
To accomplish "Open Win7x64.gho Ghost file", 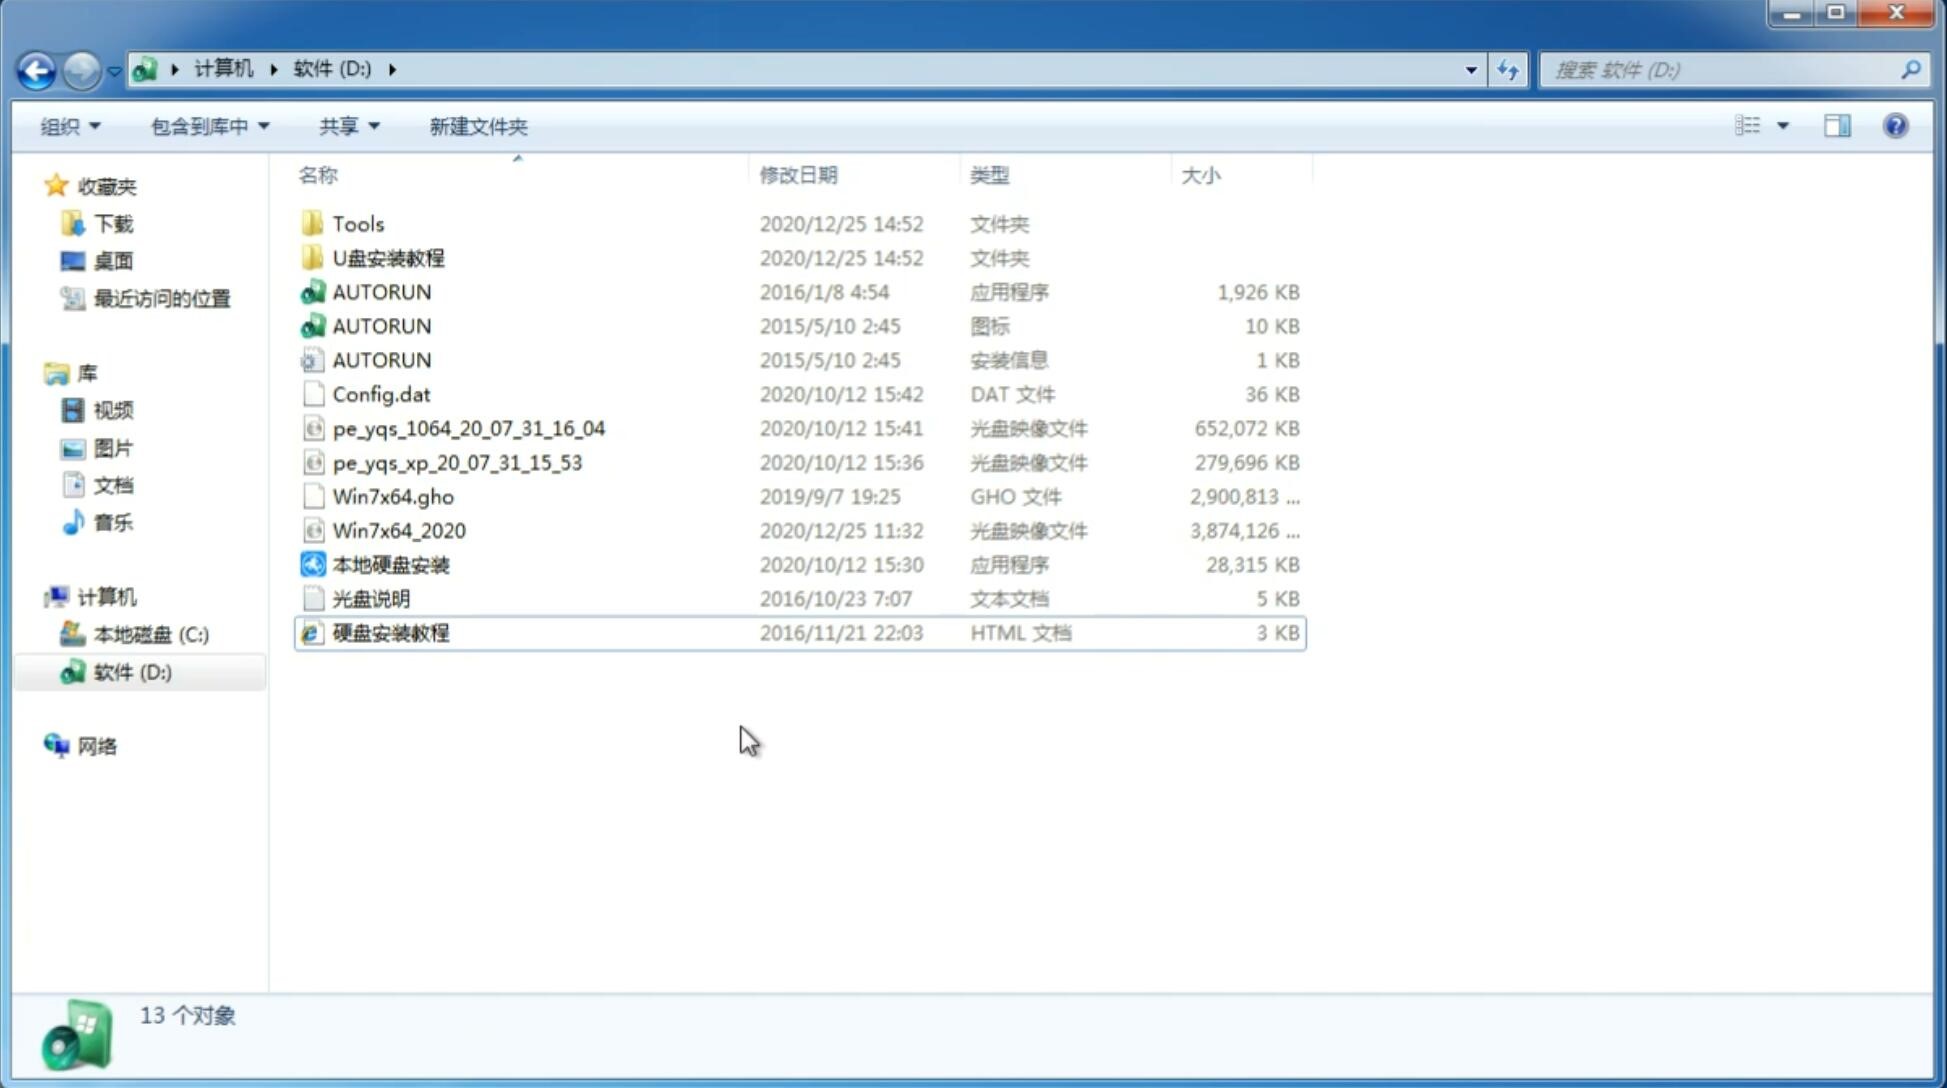I will (x=394, y=496).
